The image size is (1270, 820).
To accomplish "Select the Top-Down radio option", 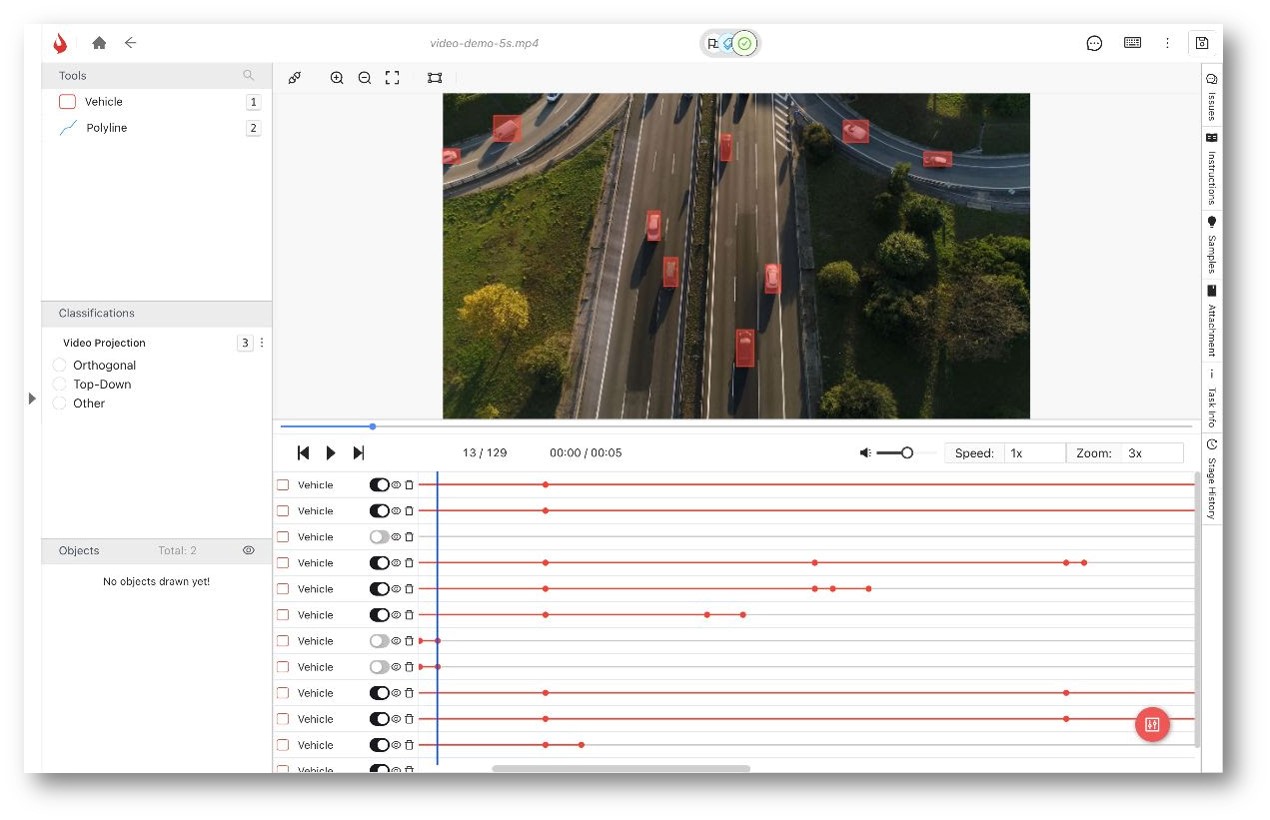I will tap(60, 385).
